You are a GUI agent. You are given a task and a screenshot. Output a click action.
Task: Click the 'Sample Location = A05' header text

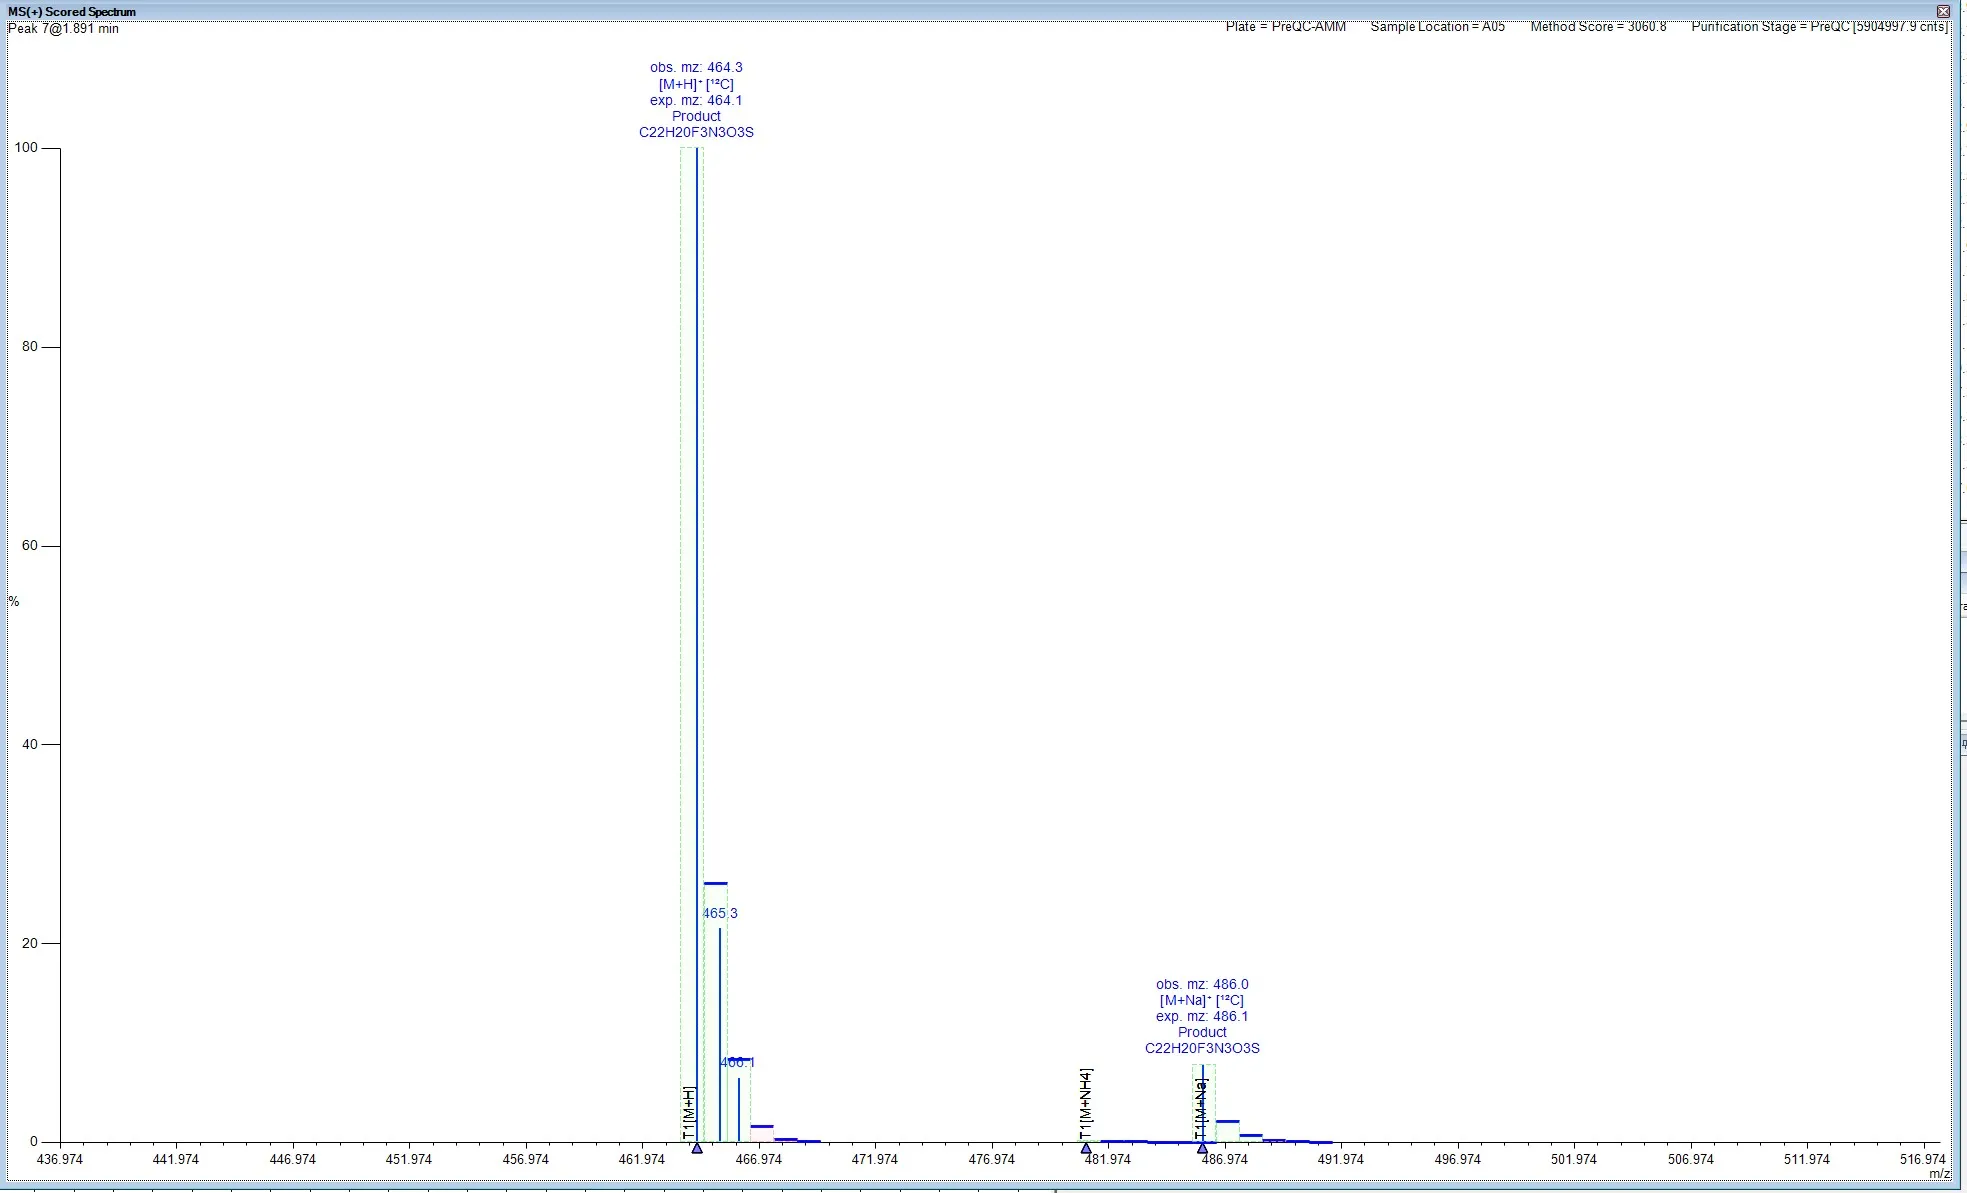pyautogui.click(x=1437, y=27)
